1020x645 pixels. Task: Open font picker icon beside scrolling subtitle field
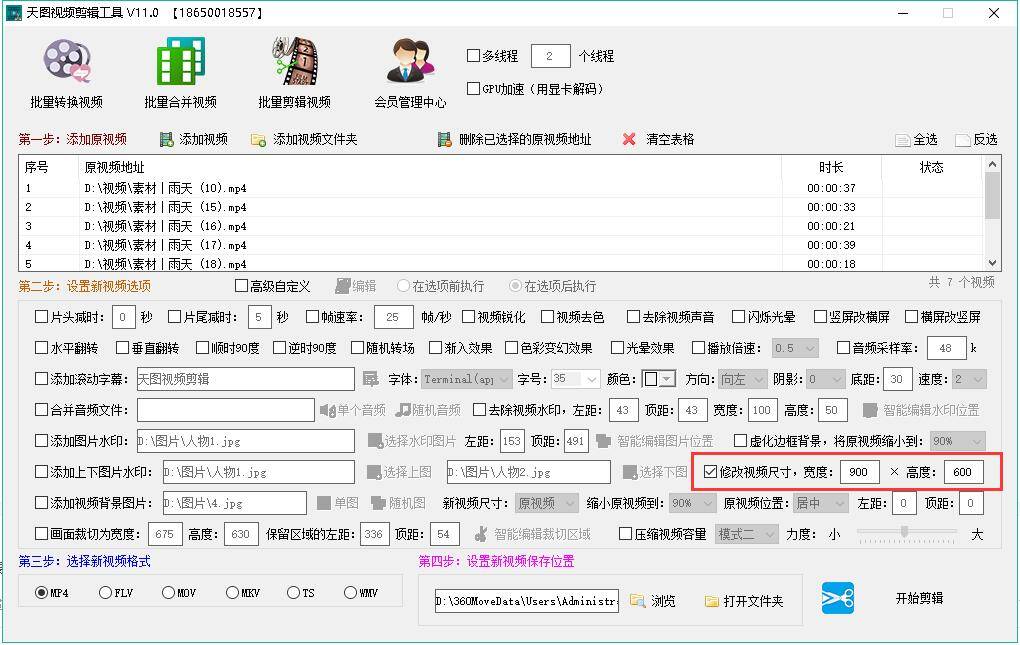pyautogui.click(x=370, y=379)
